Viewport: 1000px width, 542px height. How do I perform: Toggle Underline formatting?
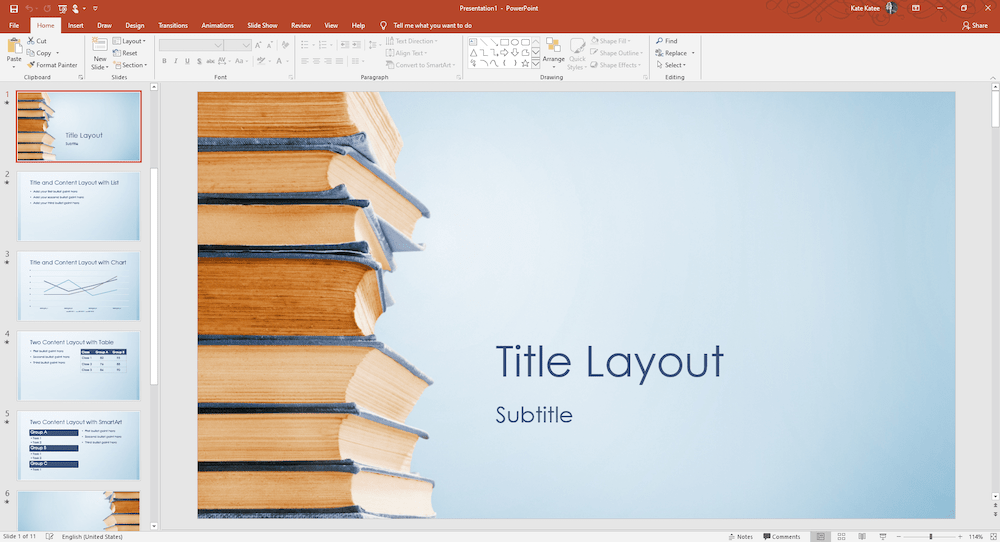[x=187, y=61]
